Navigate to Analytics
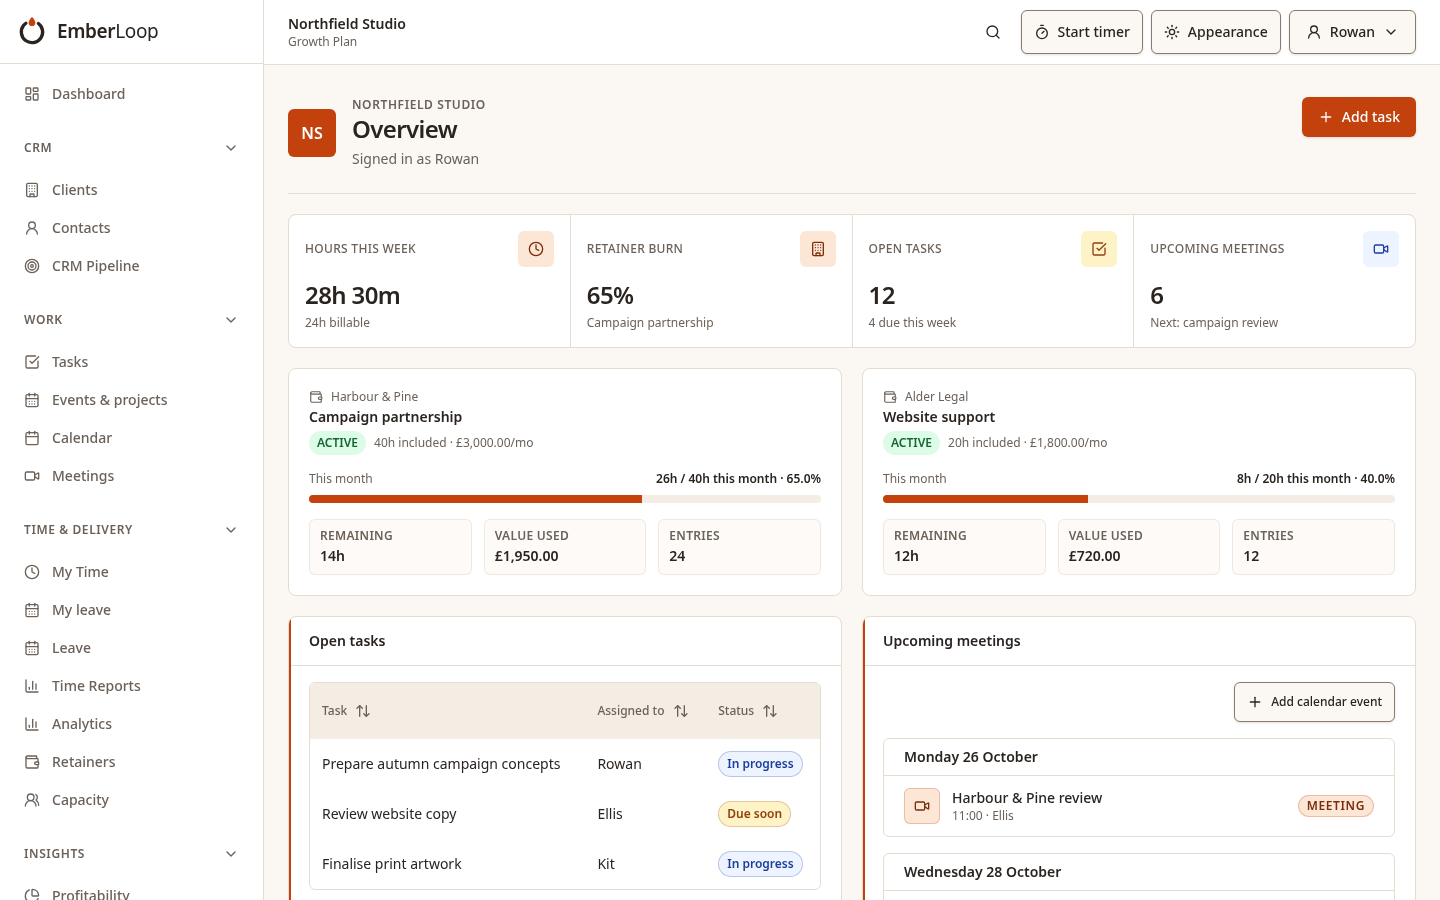 click(x=132, y=724)
